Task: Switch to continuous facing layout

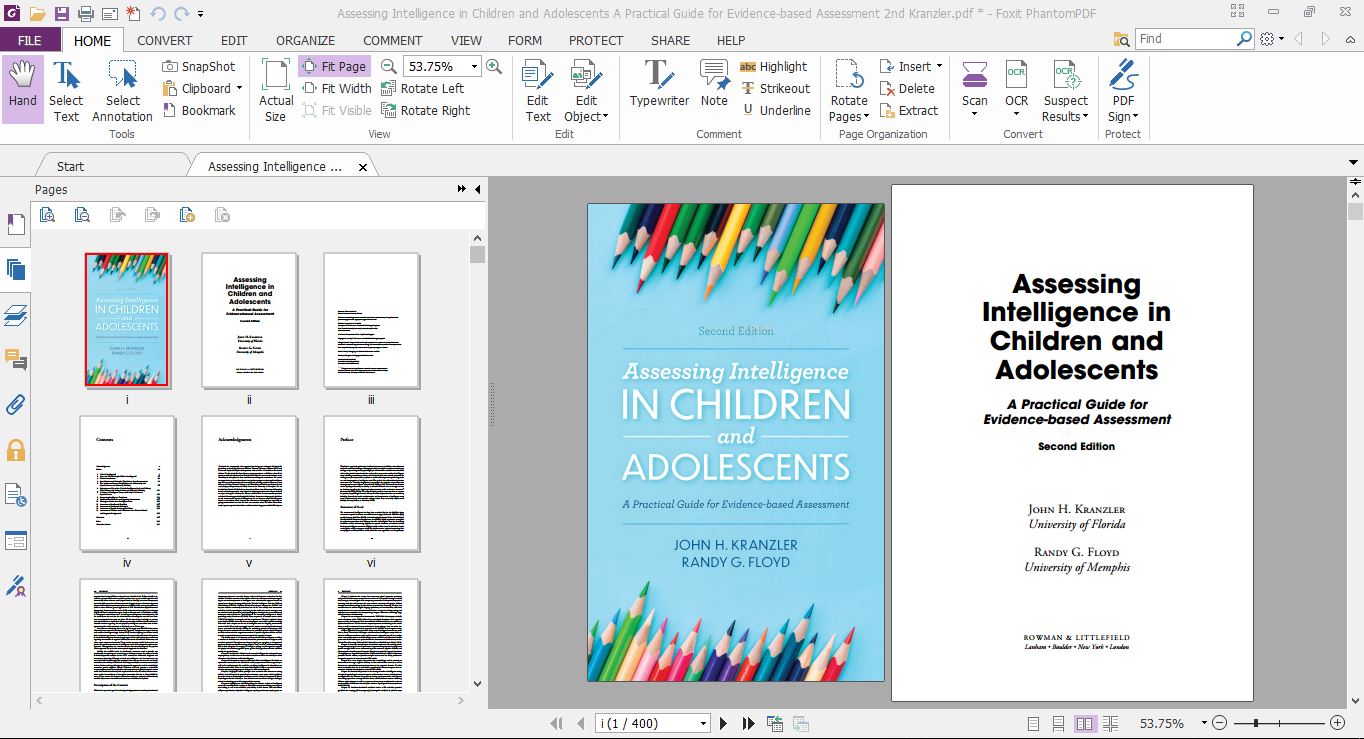Action: [1110, 723]
